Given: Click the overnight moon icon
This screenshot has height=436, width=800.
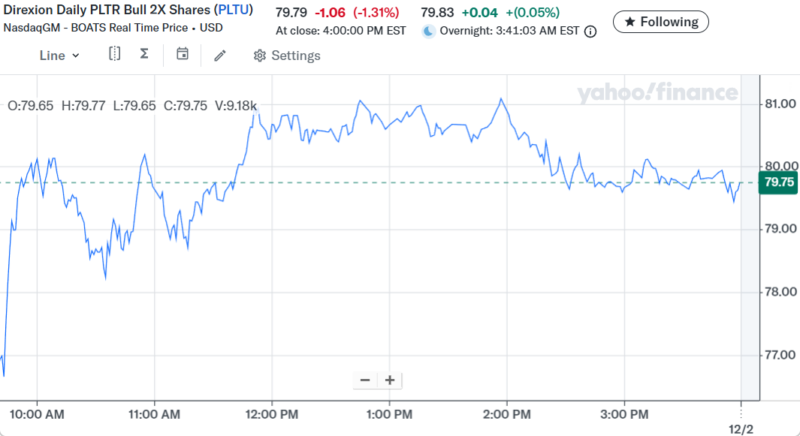Looking at the screenshot, I should point(429,32).
